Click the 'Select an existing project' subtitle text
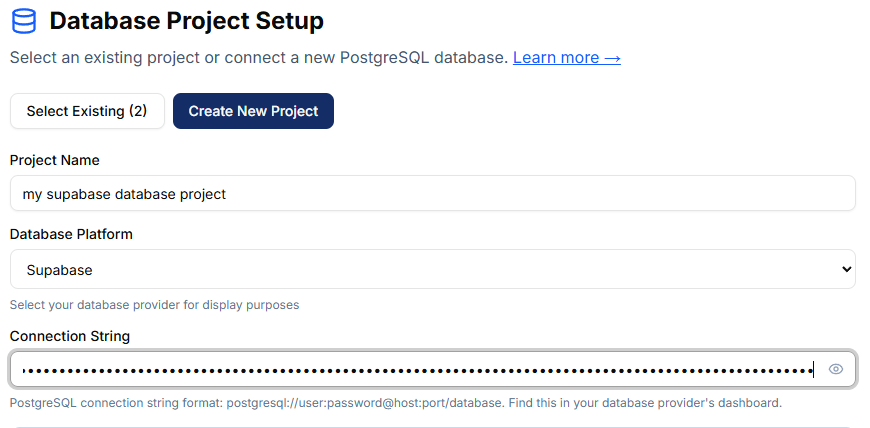 coord(259,58)
